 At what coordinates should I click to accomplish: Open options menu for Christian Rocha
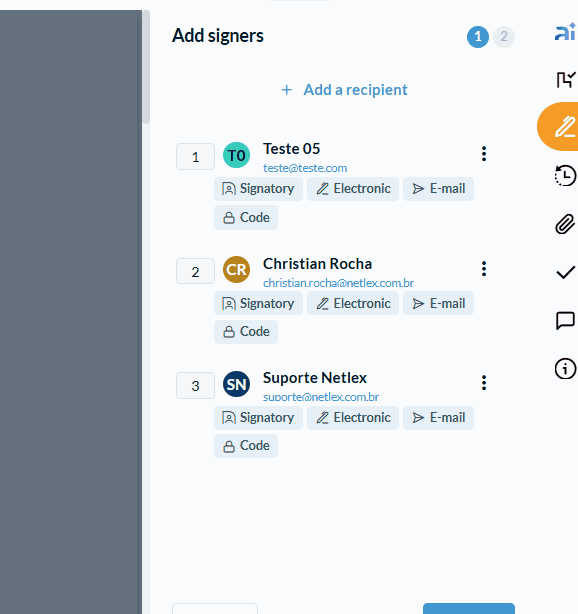coord(484,269)
